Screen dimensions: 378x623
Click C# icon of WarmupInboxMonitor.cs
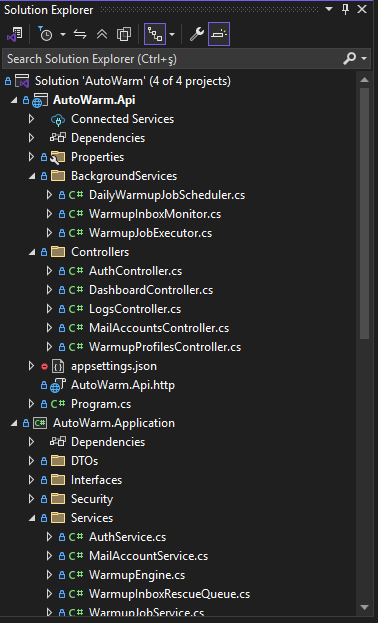click(76, 214)
